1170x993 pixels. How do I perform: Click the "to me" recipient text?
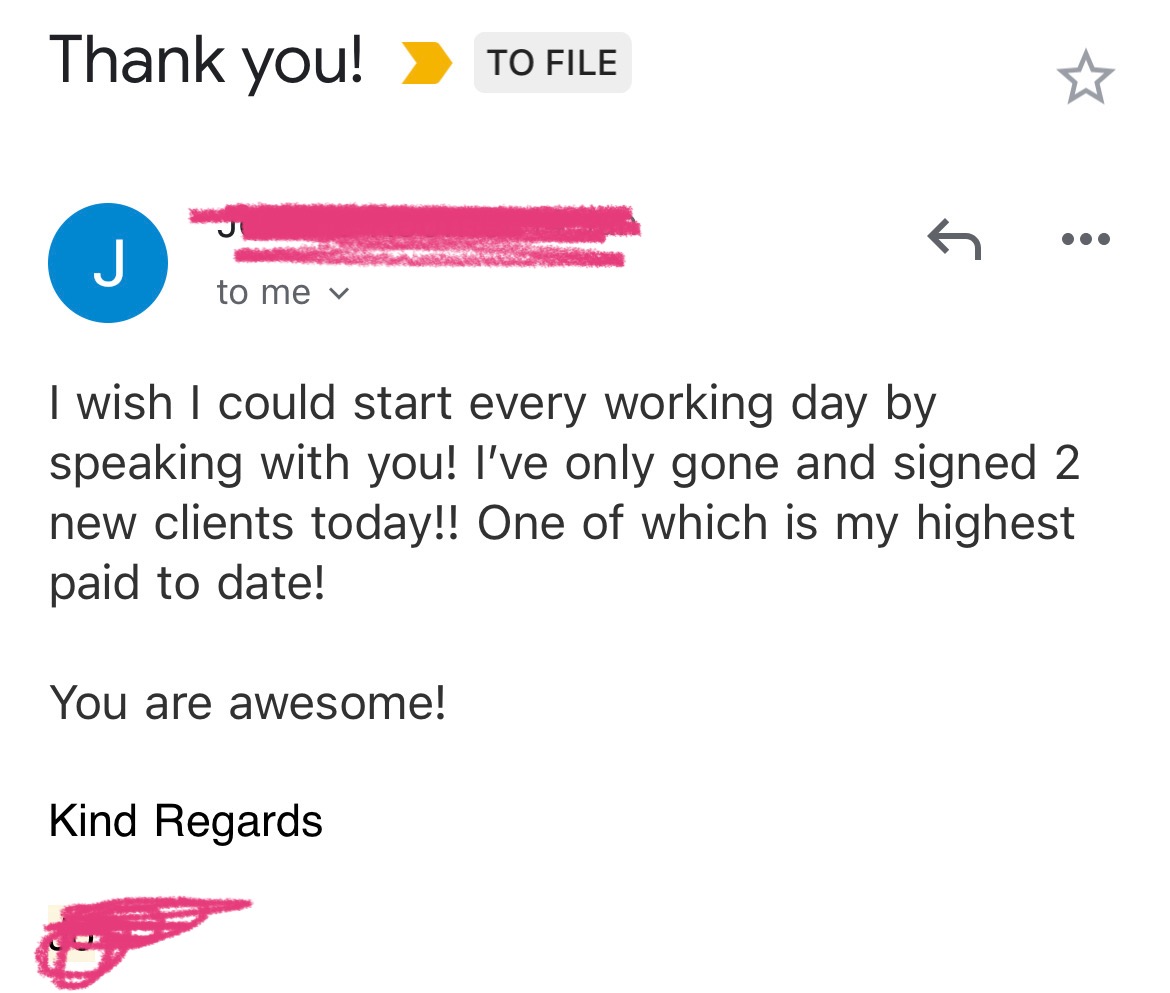pyautogui.click(x=263, y=293)
